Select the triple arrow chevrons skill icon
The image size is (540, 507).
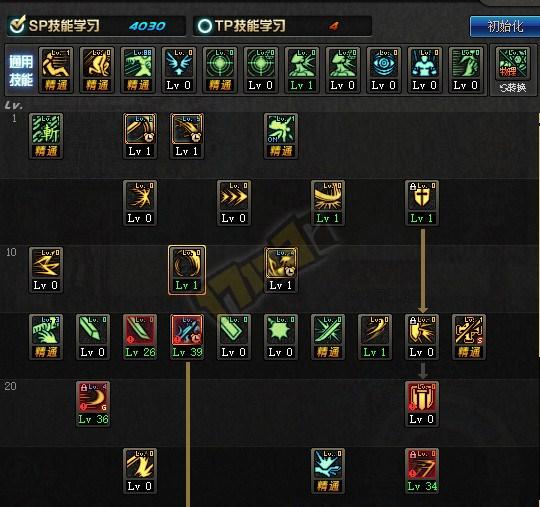pos(234,203)
